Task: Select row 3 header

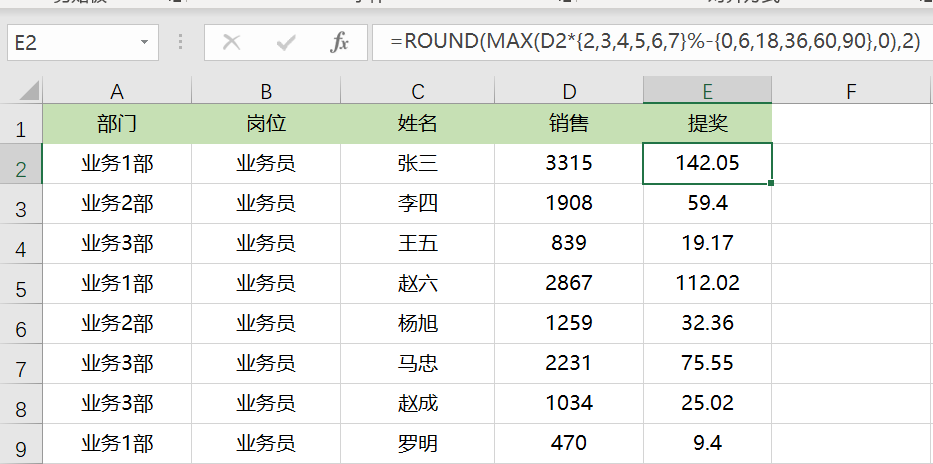Action: (21, 203)
